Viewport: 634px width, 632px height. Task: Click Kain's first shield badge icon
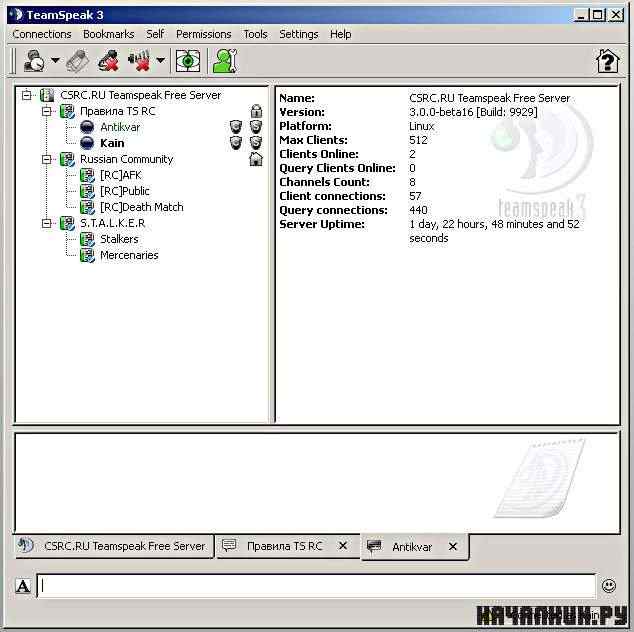(x=236, y=143)
